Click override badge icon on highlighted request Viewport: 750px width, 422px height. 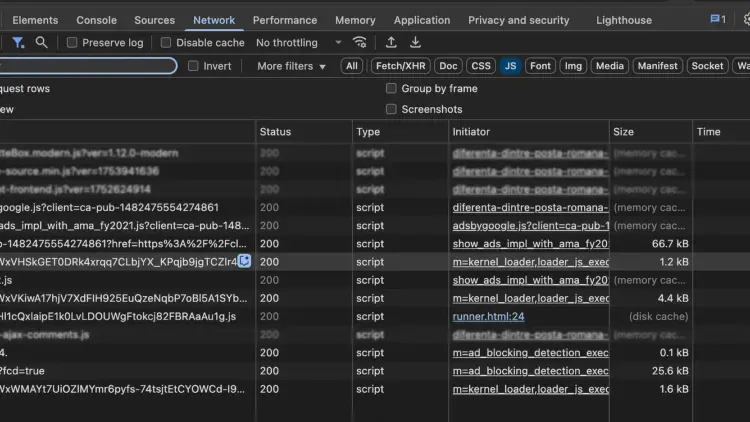pos(243,261)
